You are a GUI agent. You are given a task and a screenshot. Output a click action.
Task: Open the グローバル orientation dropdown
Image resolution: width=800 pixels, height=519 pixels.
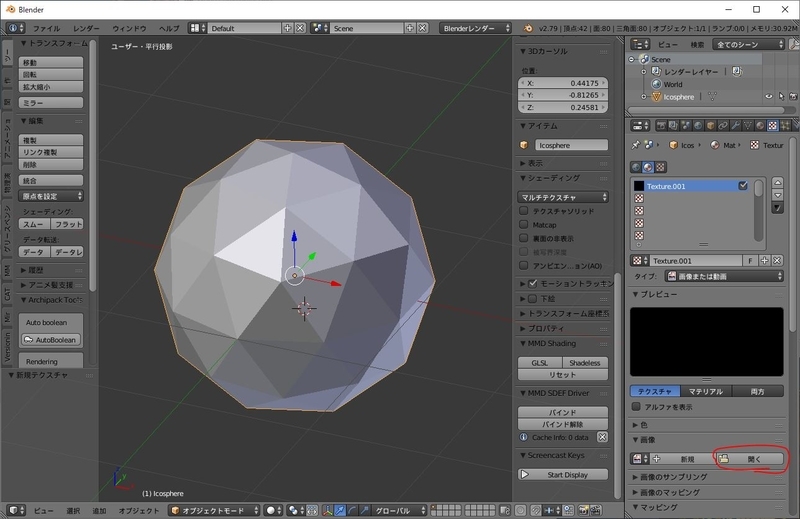click(x=400, y=510)
